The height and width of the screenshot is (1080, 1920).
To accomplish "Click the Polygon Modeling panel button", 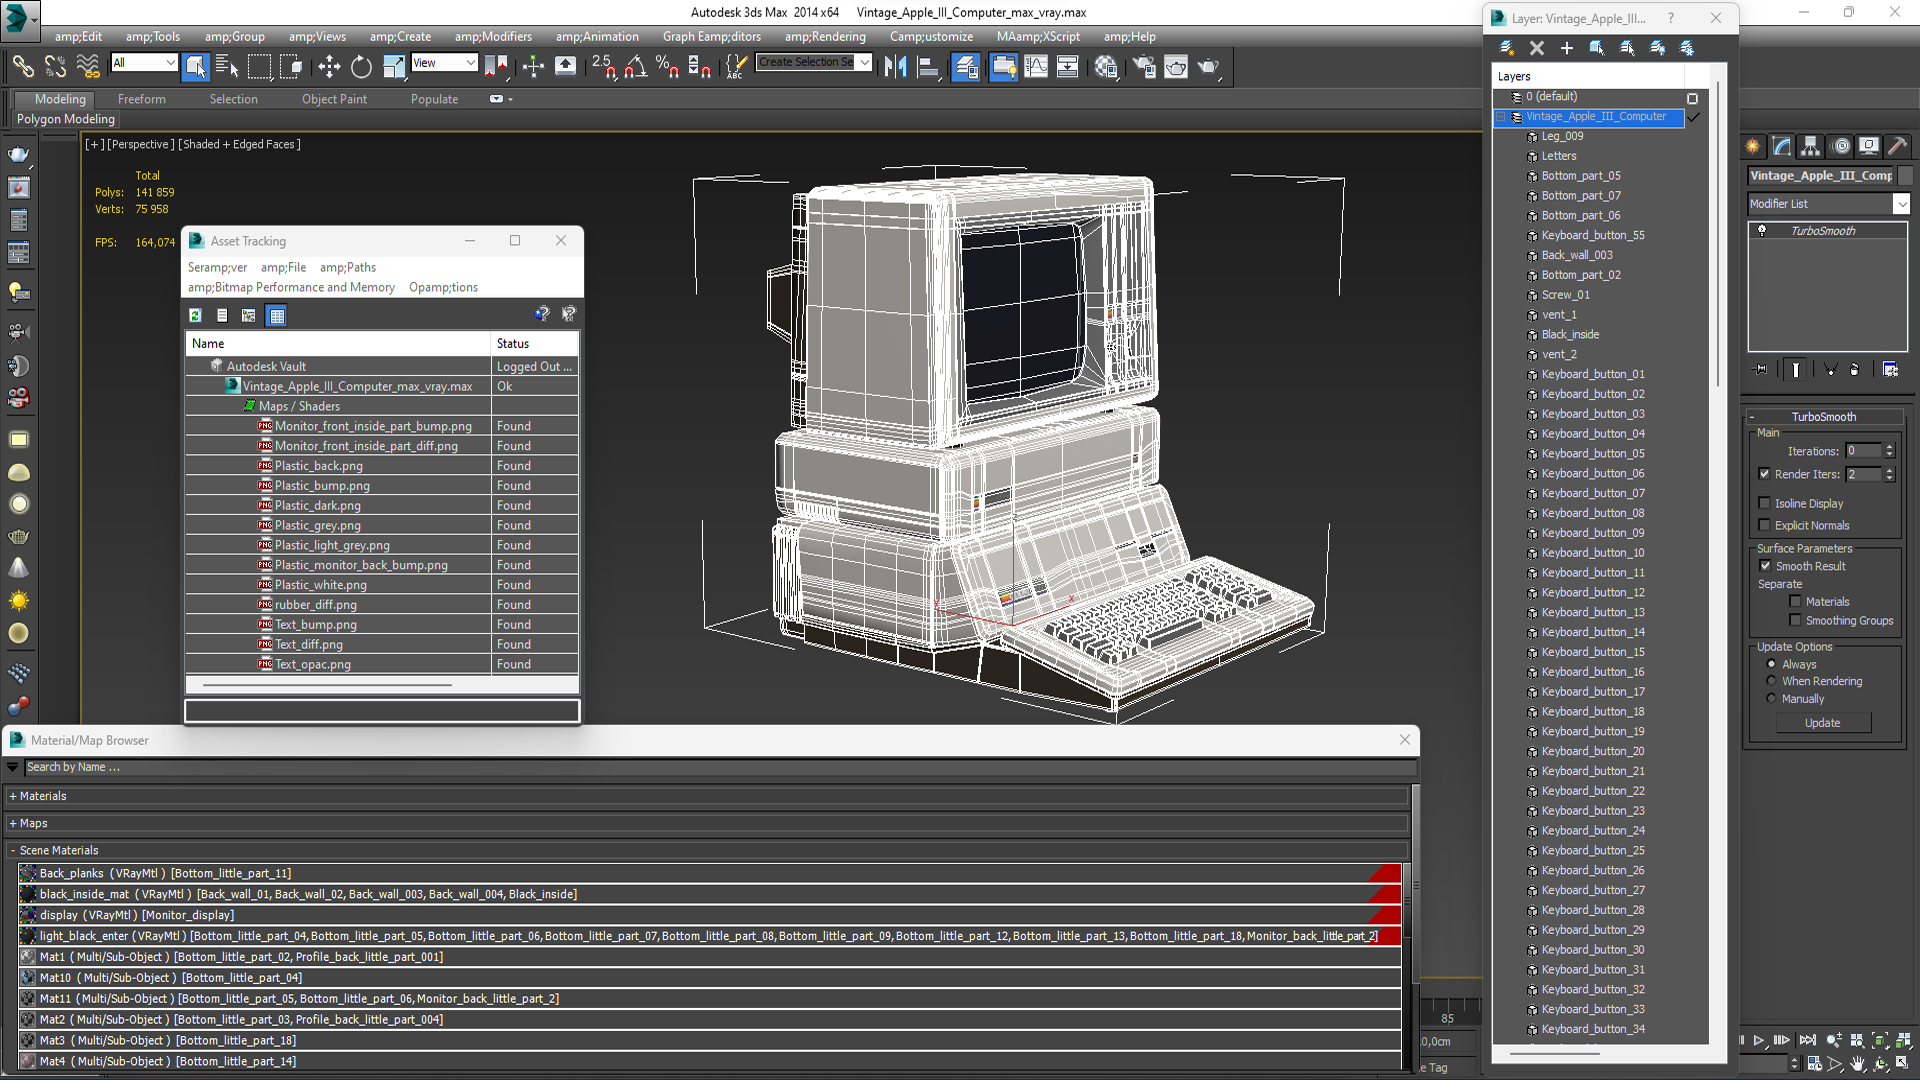I will click(x=66, y=119).
